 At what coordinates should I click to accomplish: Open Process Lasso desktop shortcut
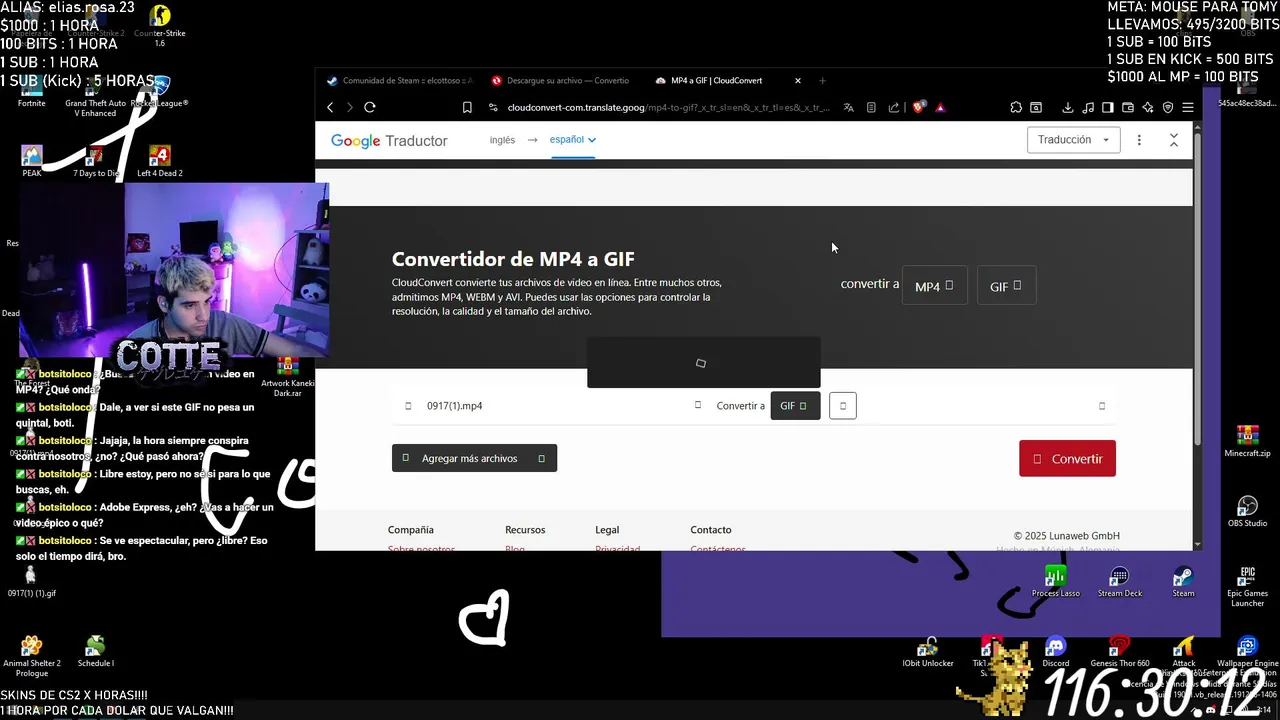[1056, 581]
